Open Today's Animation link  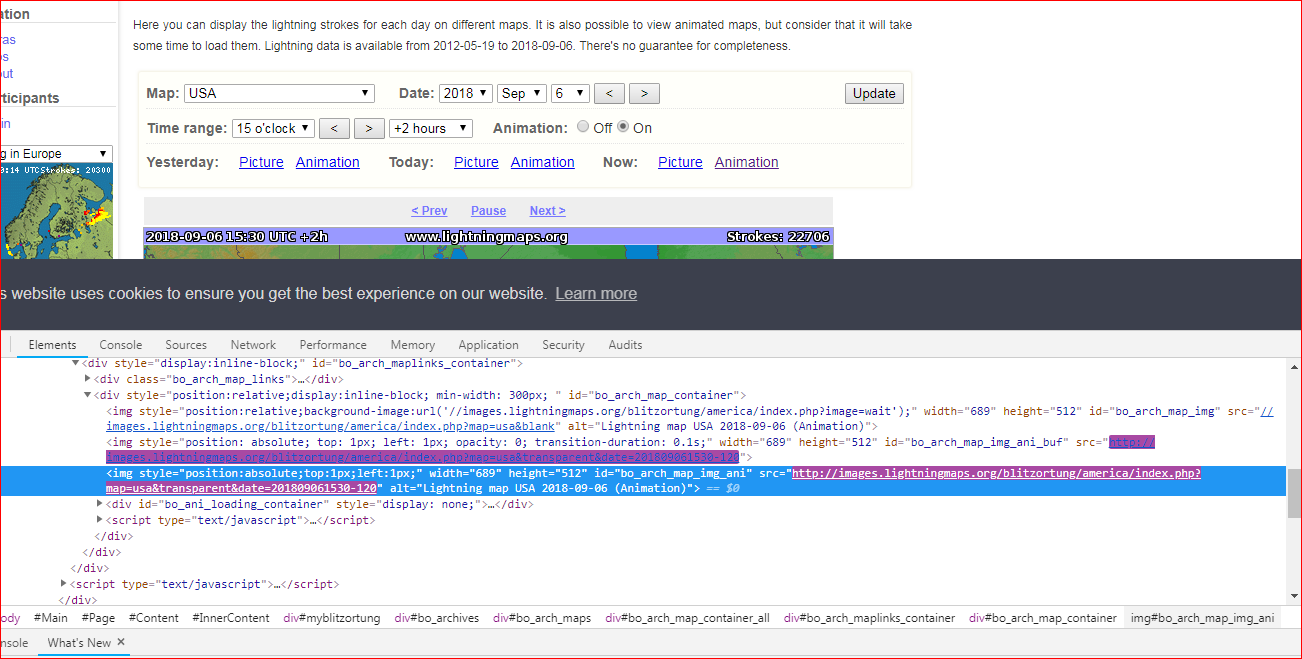click(x=543, y=162)
